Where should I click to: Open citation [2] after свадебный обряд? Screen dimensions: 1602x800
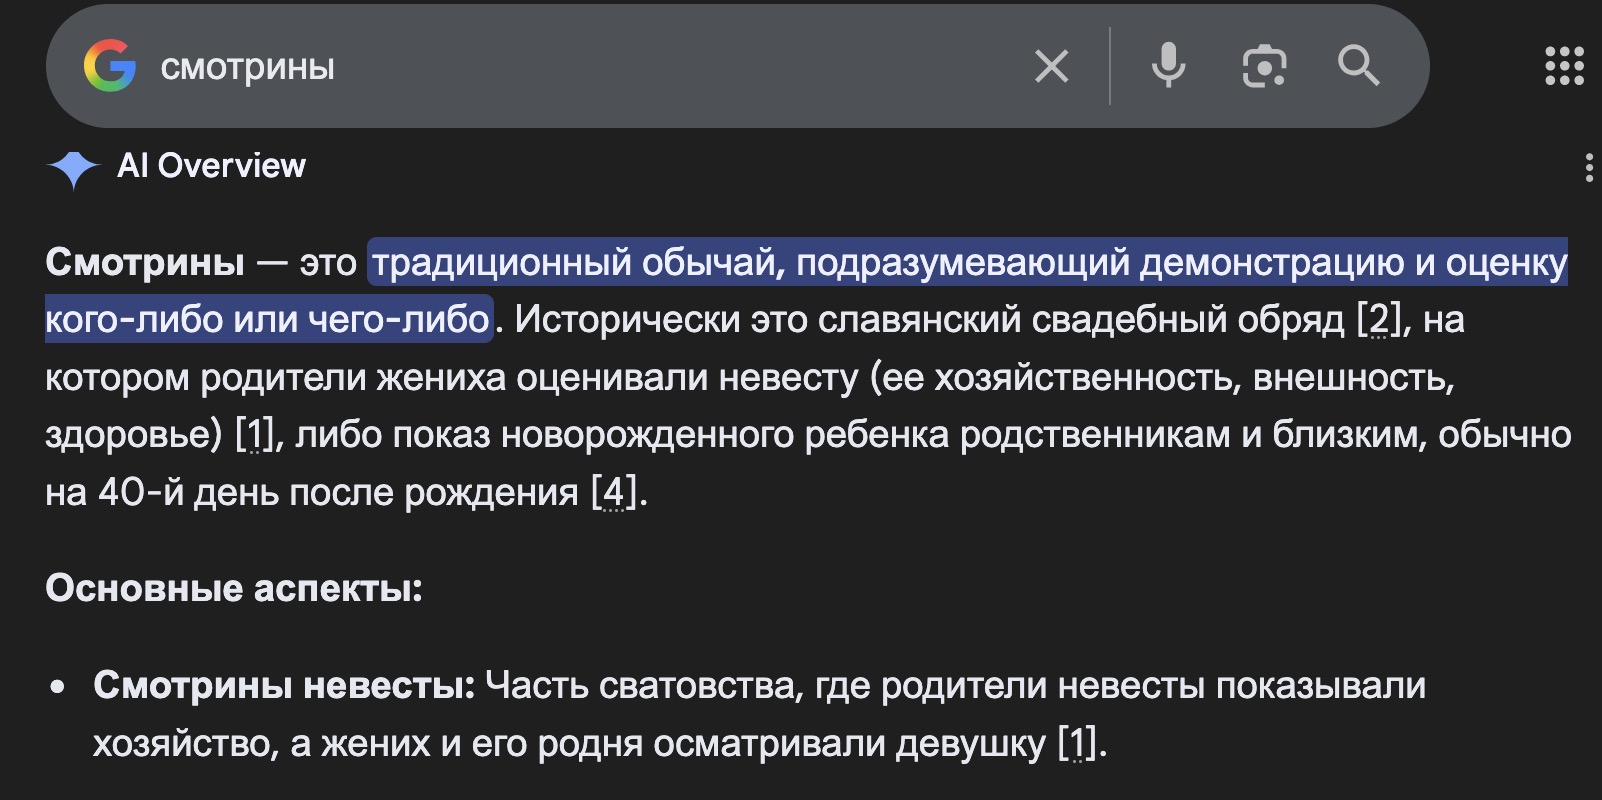point(1379,320)
